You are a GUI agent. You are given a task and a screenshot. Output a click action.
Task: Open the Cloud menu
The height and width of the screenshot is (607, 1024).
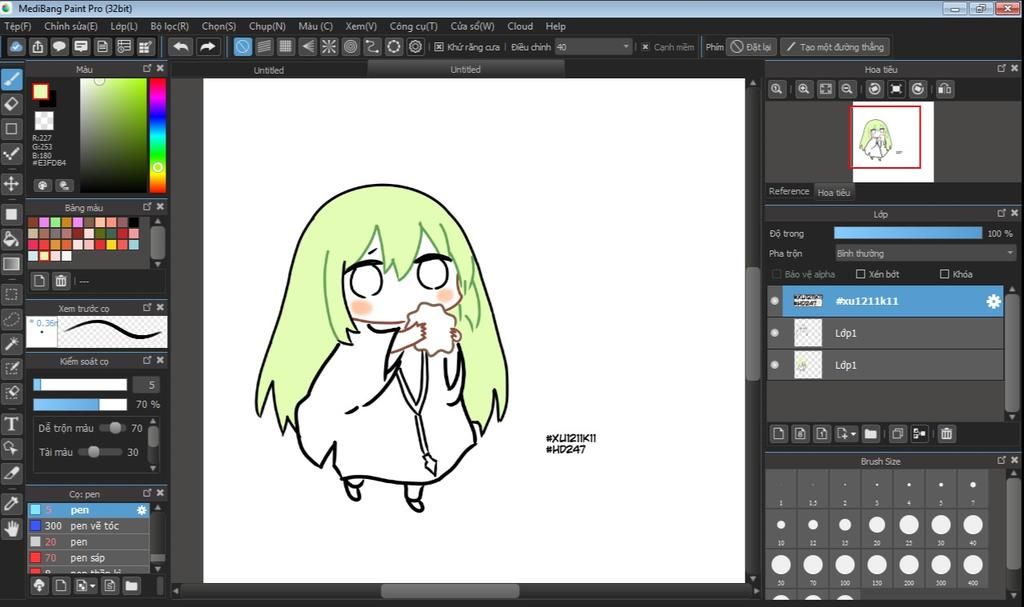(520, 26)
